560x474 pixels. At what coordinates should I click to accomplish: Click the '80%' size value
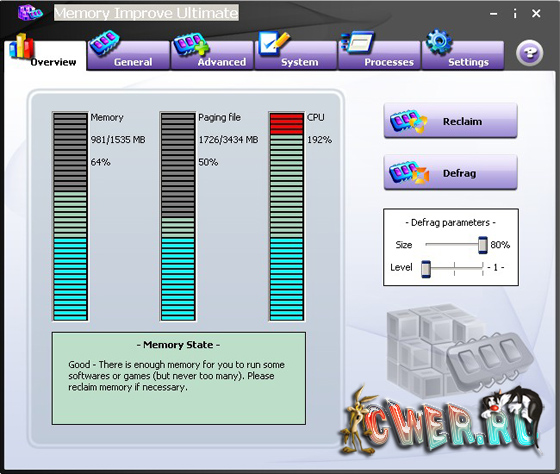point(500,245)
